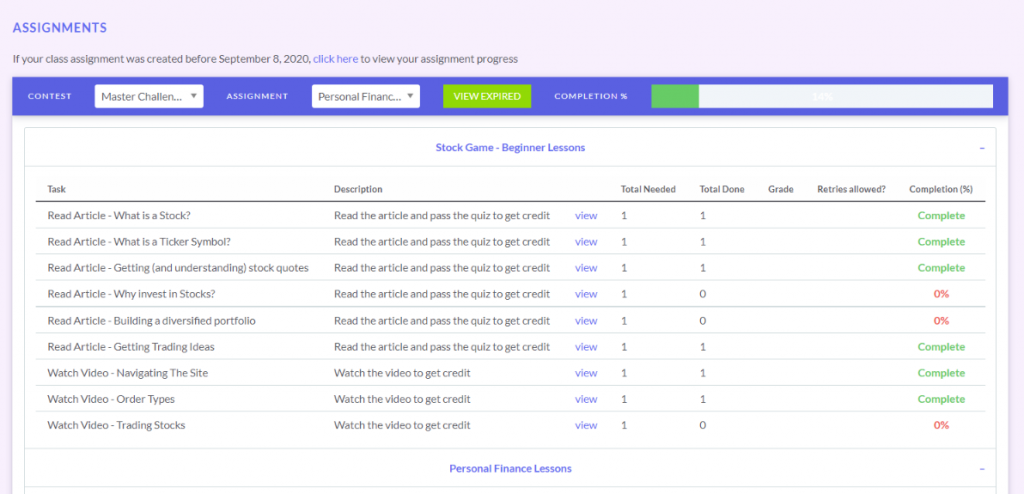Click the View Expired button
This screenshot has width=1024, height=494.
click(487, 96)
